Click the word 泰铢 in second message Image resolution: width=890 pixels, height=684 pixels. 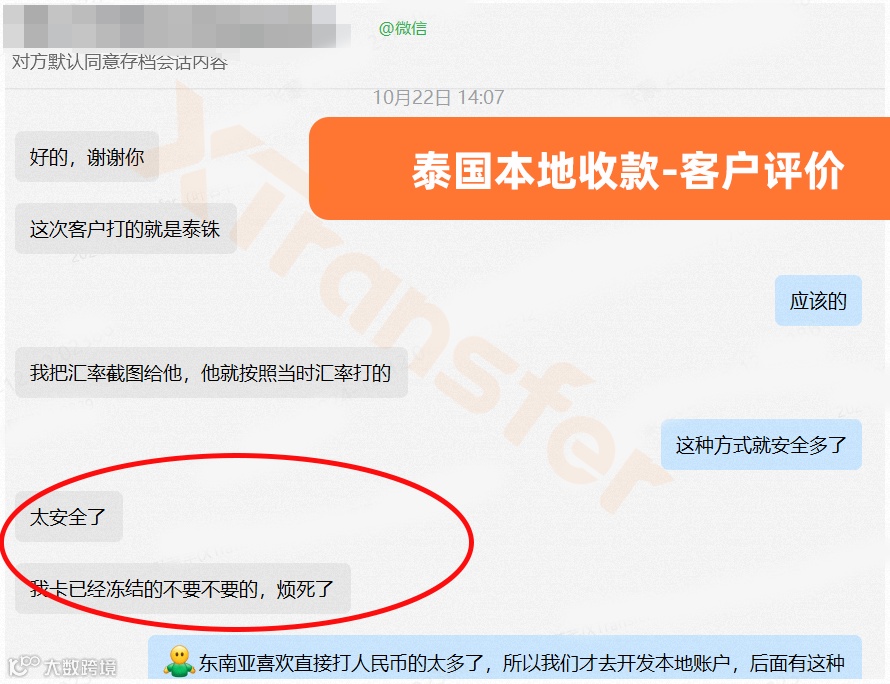coord(201,229)
